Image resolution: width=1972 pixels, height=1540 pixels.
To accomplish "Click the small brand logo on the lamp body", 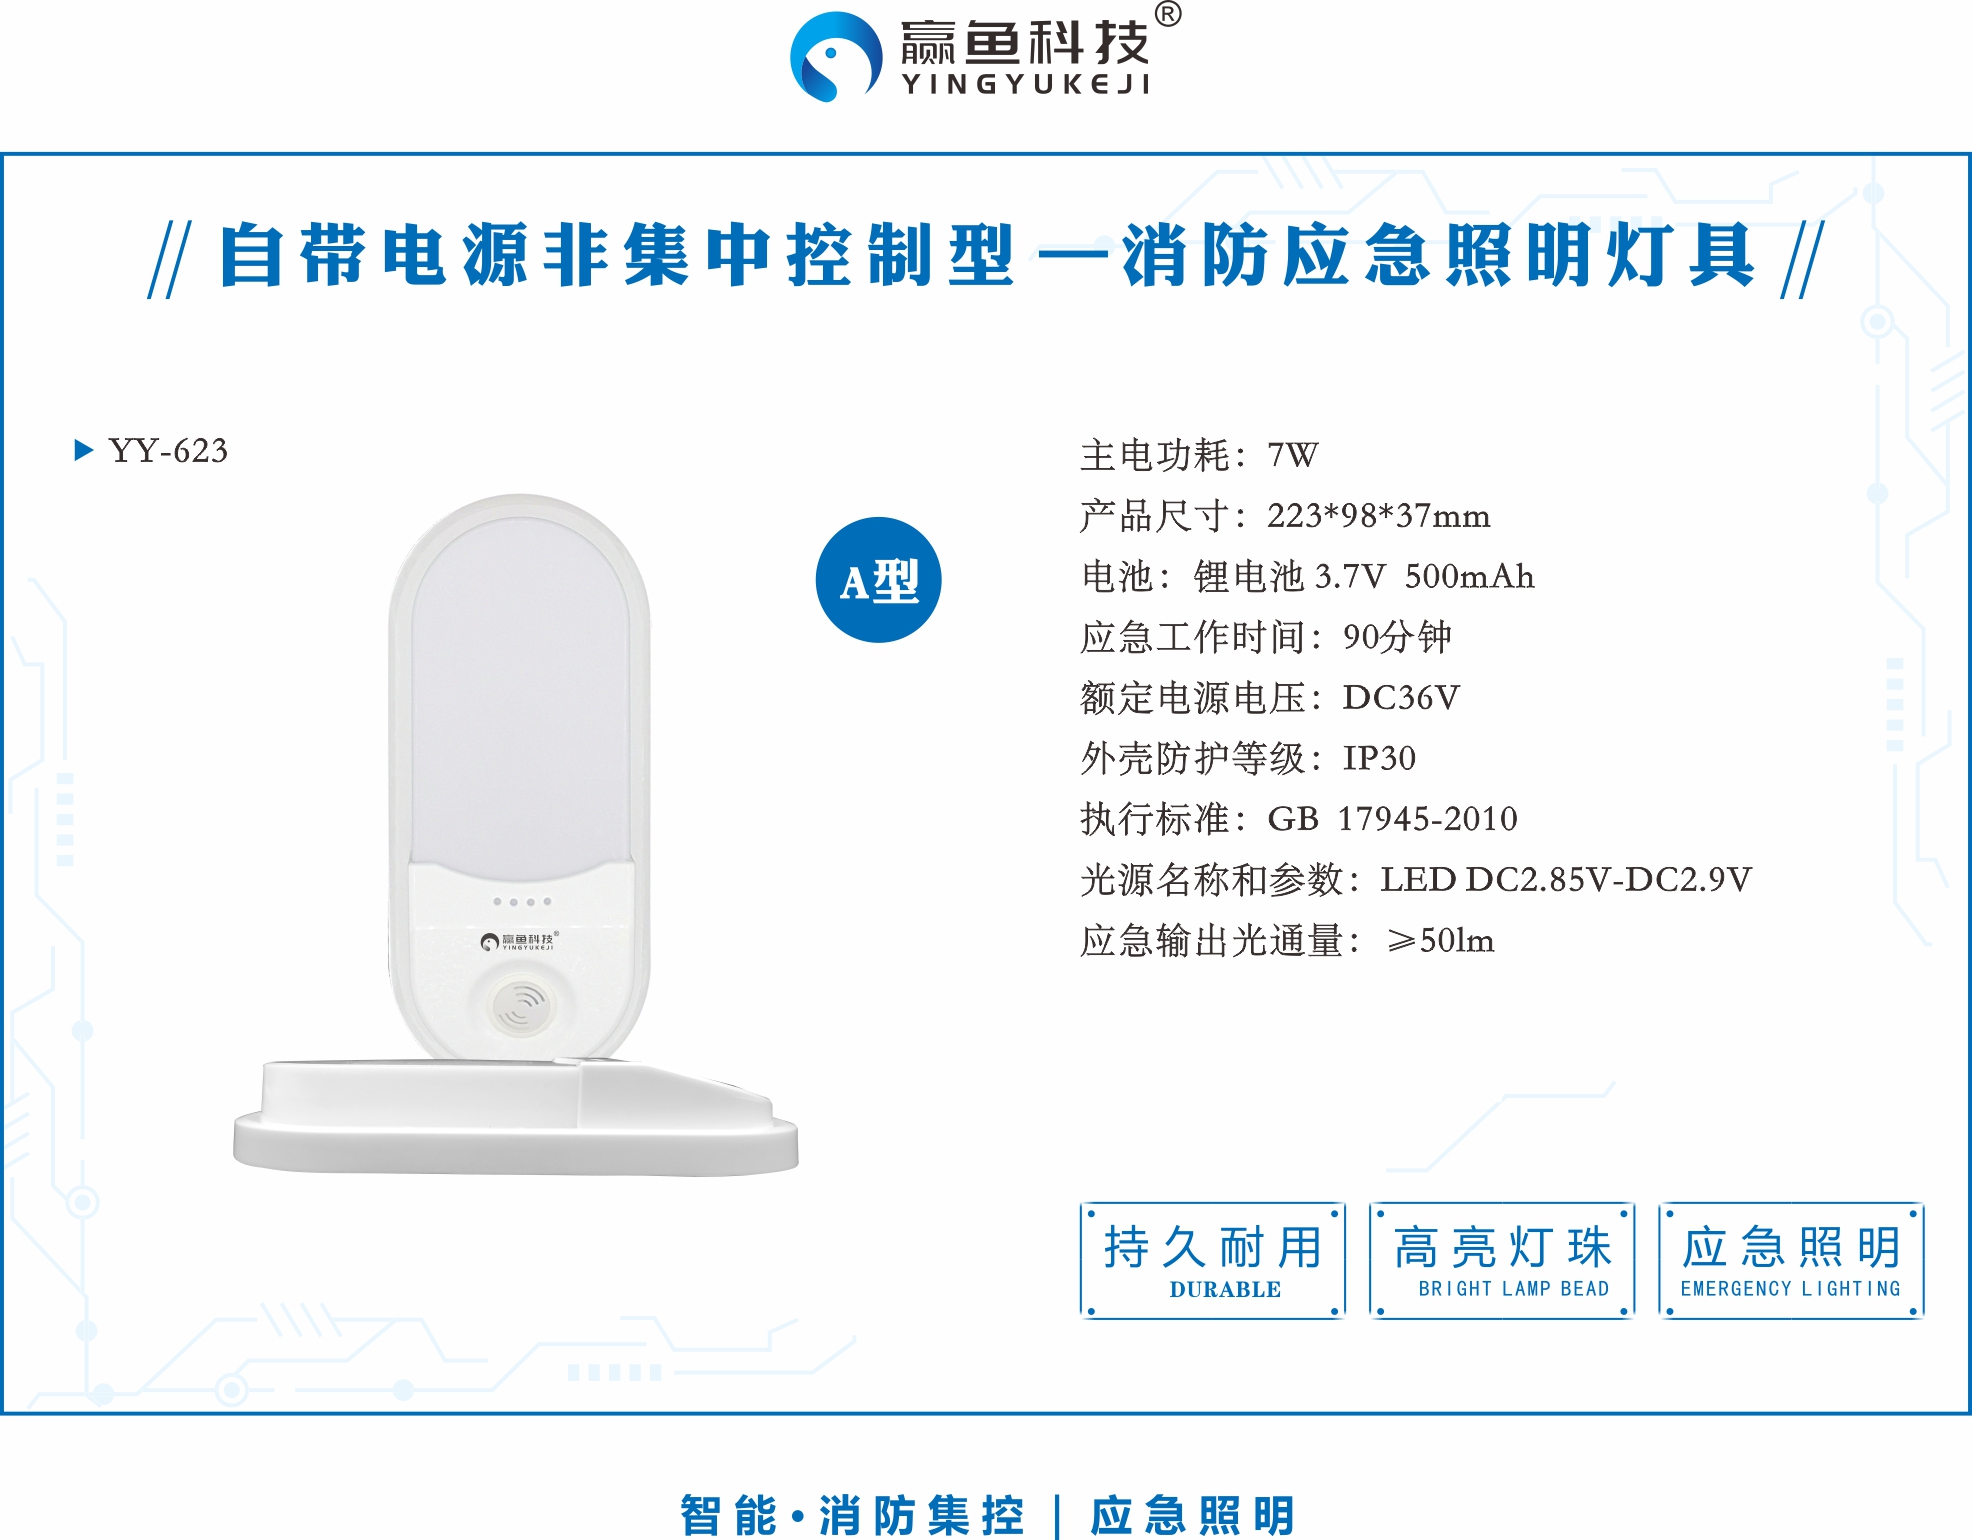I will pos(519,941).
